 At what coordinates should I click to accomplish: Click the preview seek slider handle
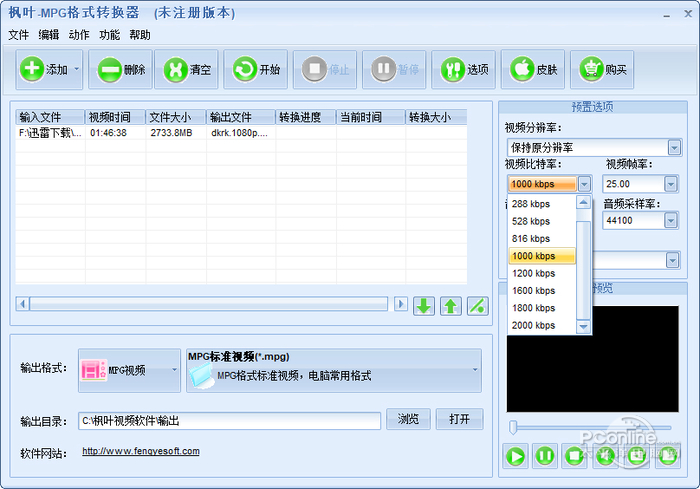pyautogui.click(x=513, y=427)
